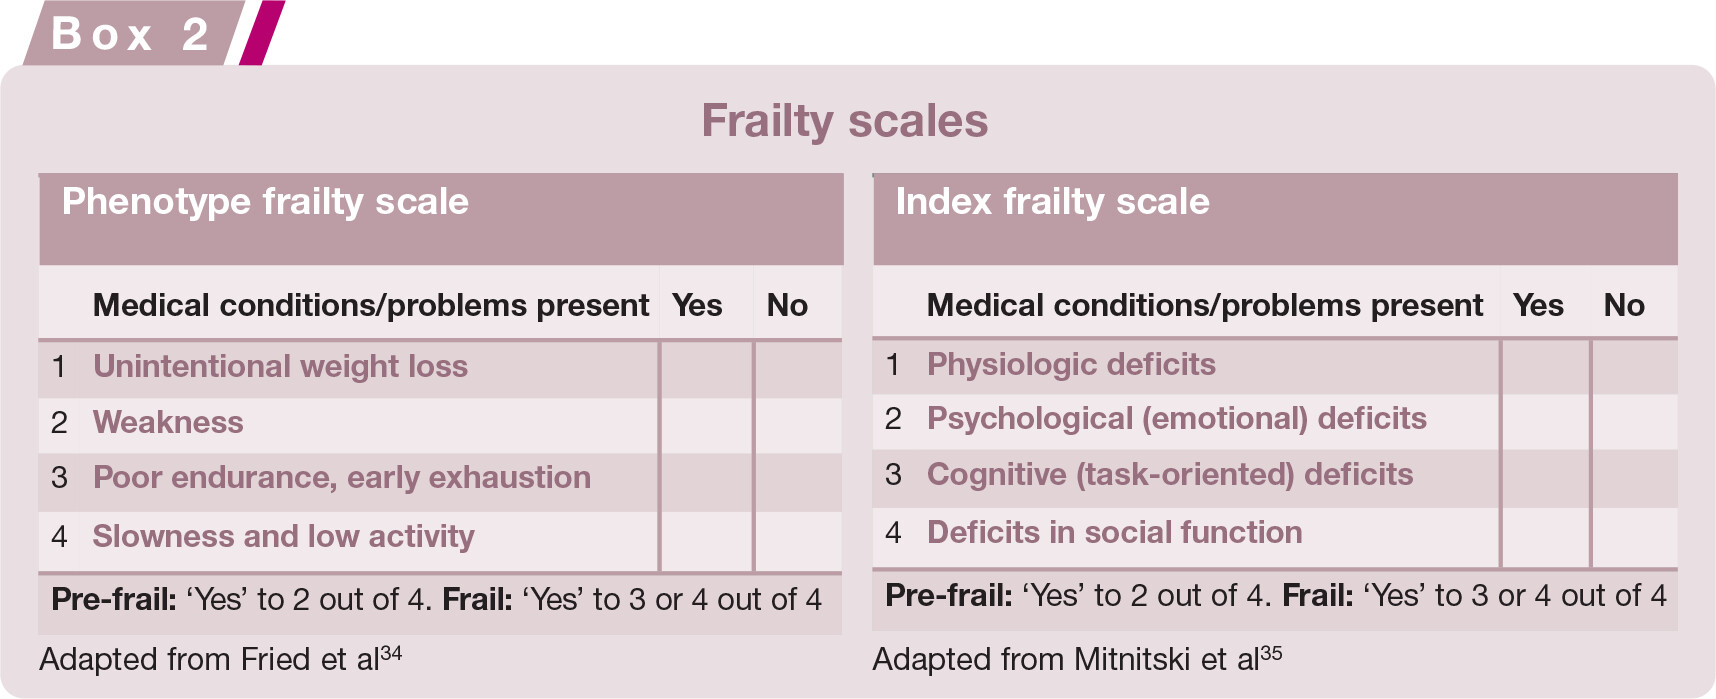Tick Yes for Poor endurance, early exhaustion
Screen dimensions: 1716x699
(x=706, y=482)
